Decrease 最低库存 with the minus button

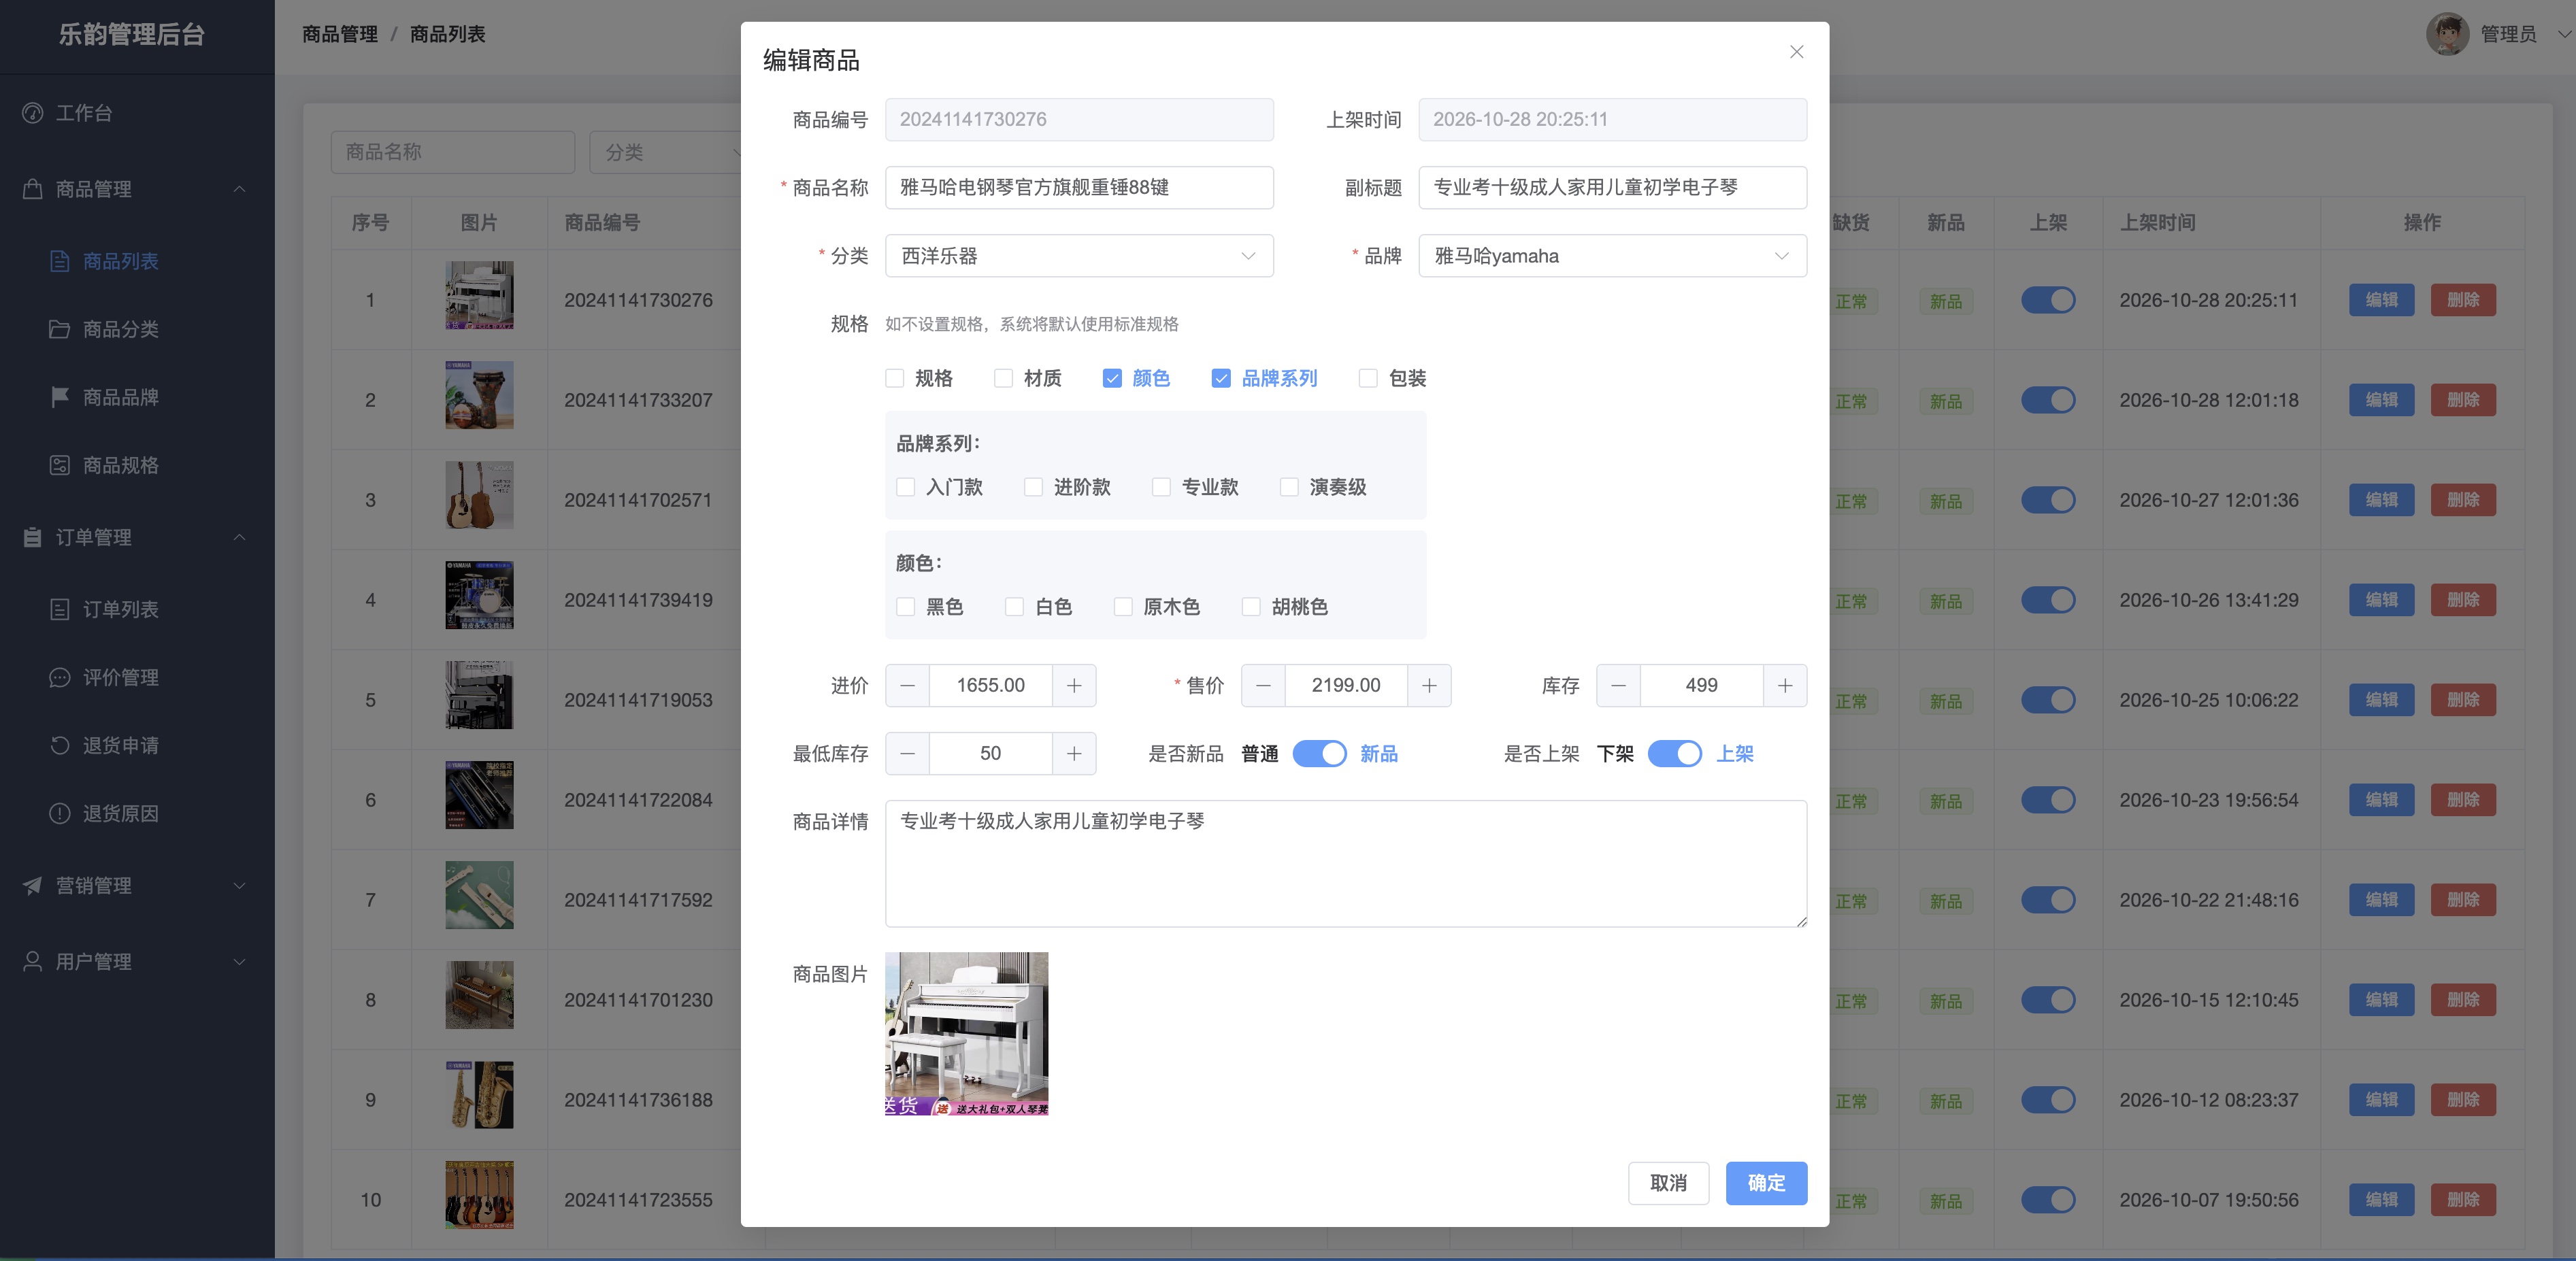click(907, 754)
